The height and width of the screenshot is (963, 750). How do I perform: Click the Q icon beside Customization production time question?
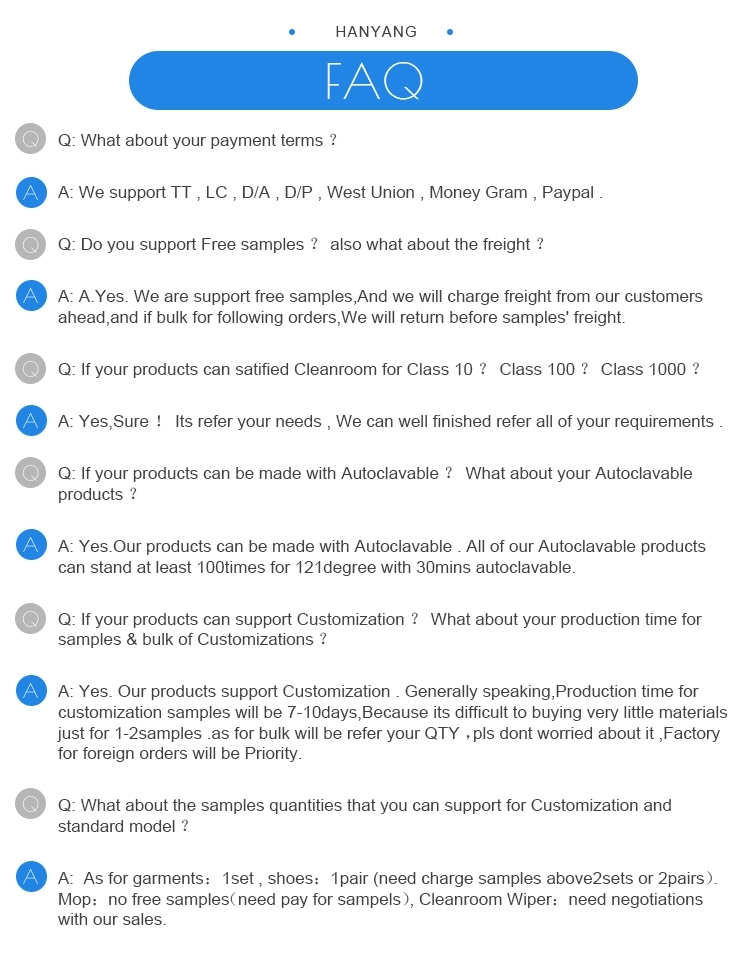(31, 618)
